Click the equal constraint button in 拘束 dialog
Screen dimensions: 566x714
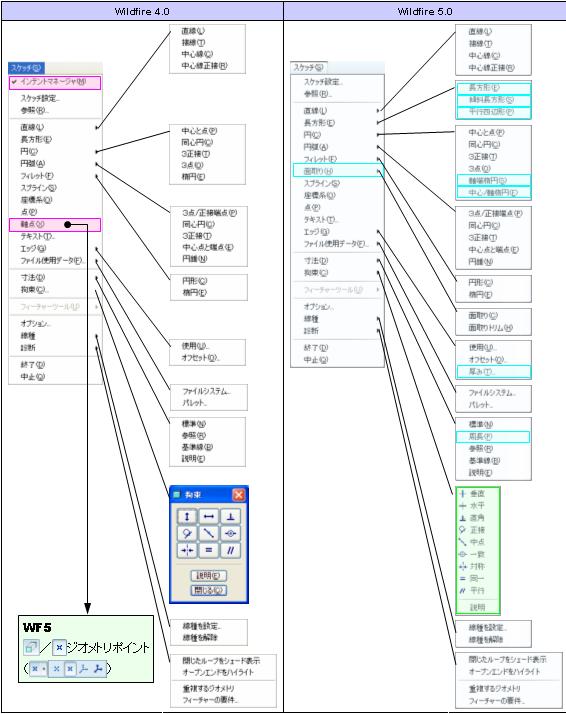pyautogui.click(x=209, y=550)
